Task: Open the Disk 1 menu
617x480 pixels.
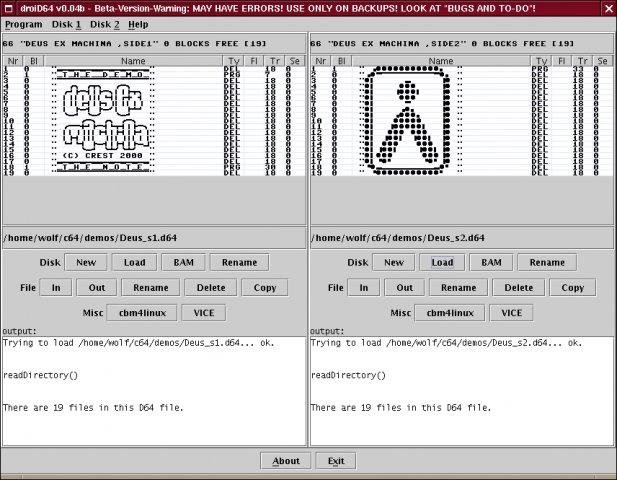Action: point(66,24)
